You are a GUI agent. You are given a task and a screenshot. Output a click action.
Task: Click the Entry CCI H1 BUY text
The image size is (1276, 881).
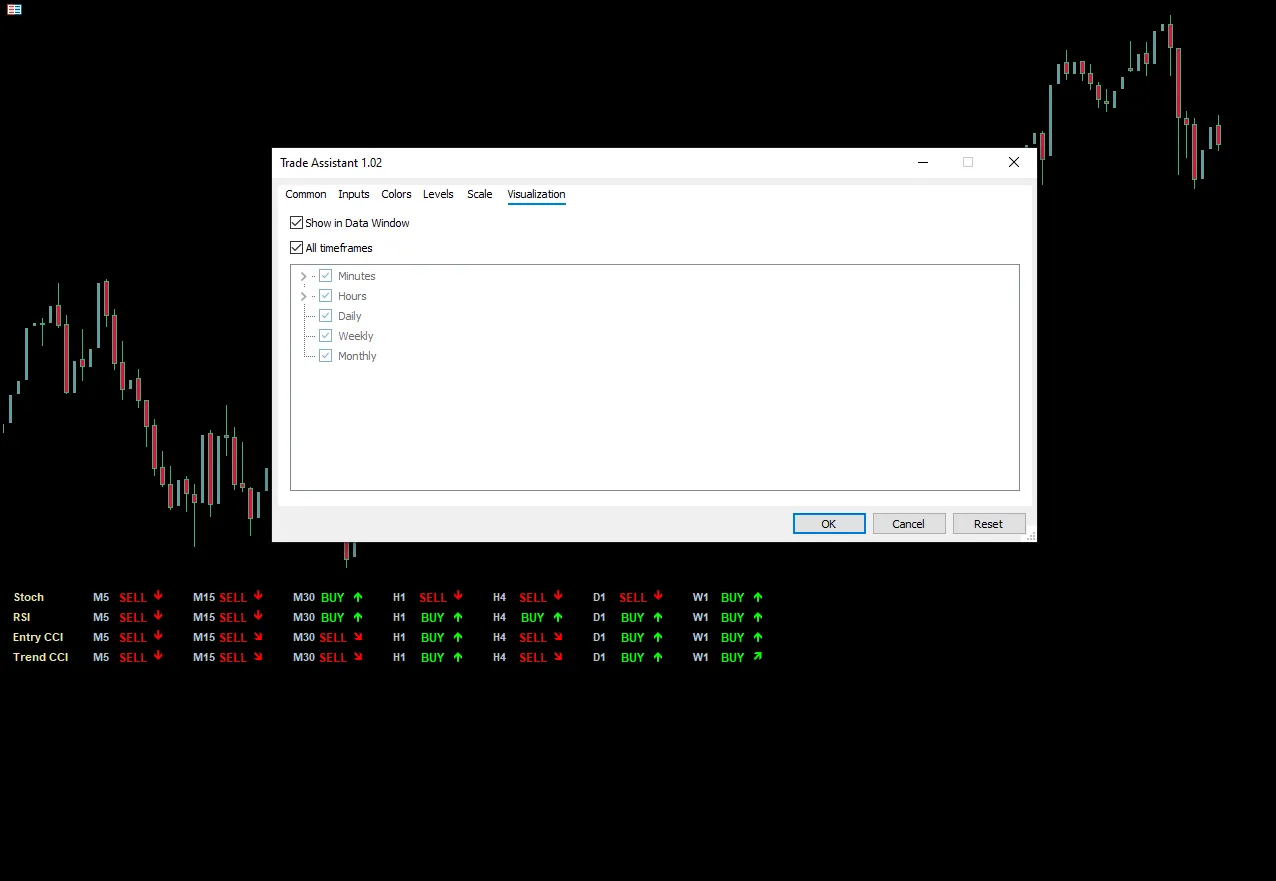click(433, 638)
